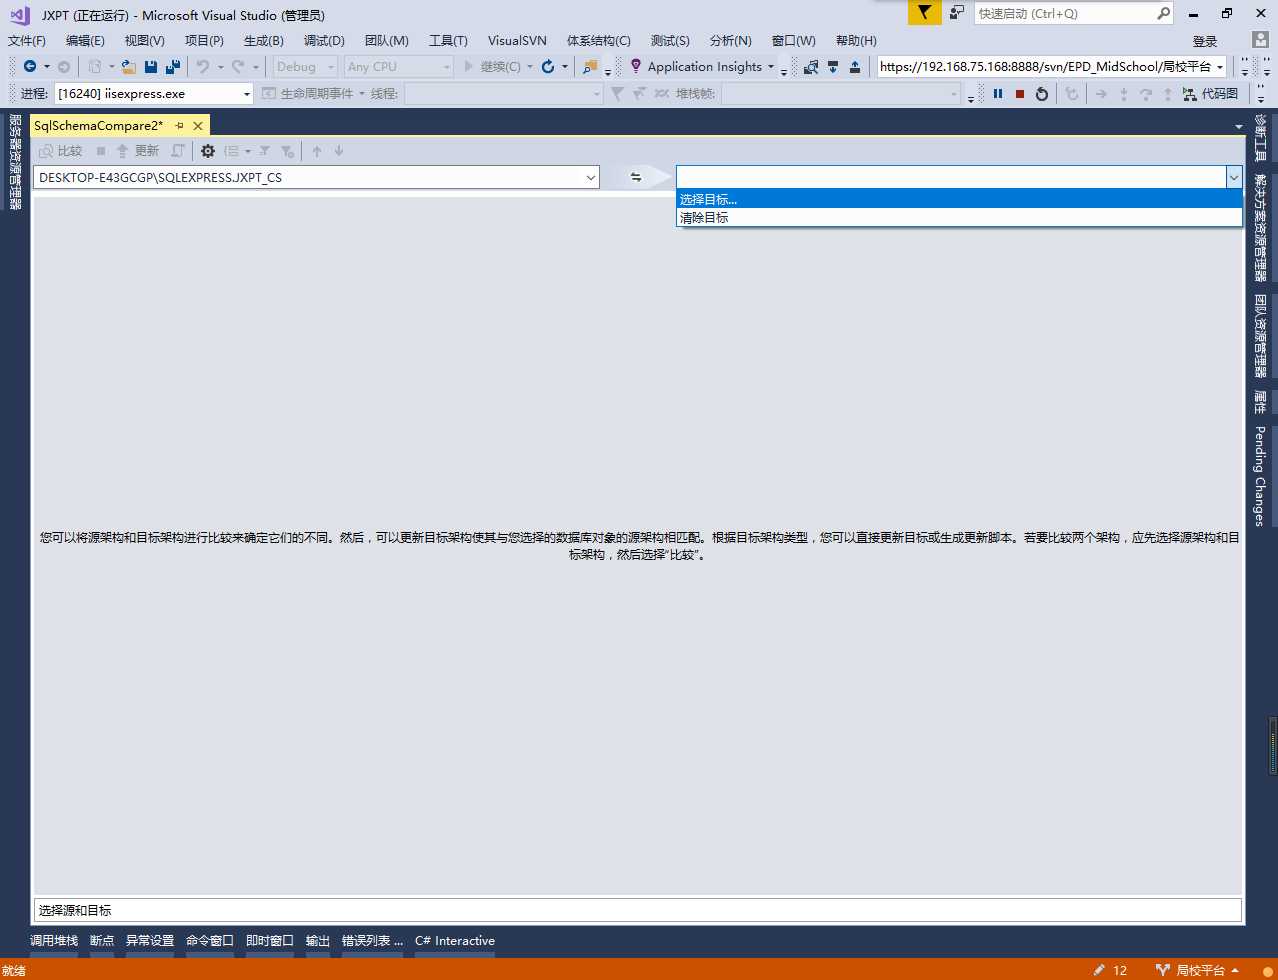
Task: Choose '选择目标...' from the target dropdown
Action: [959, 199]
